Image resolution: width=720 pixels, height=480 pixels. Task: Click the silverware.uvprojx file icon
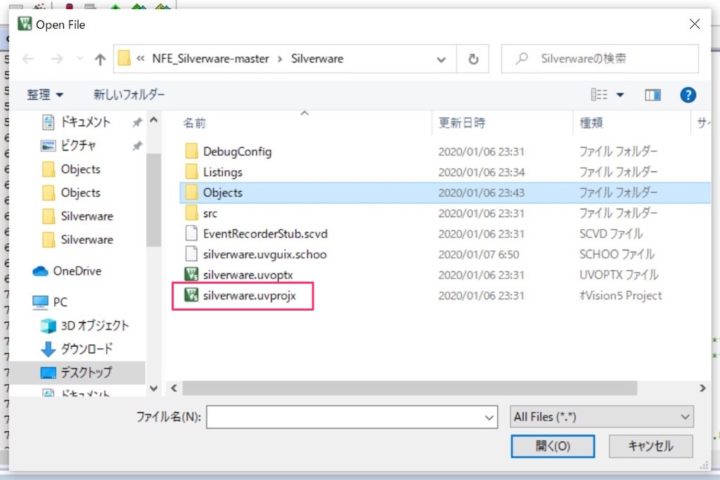pyautogui.click(x=189, y=296)
